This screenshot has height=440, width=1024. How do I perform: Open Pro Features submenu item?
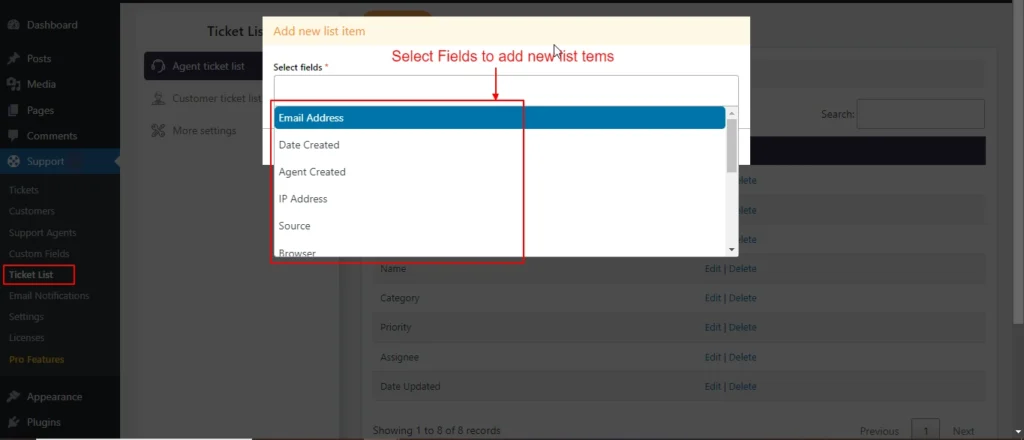coord(37,360)
